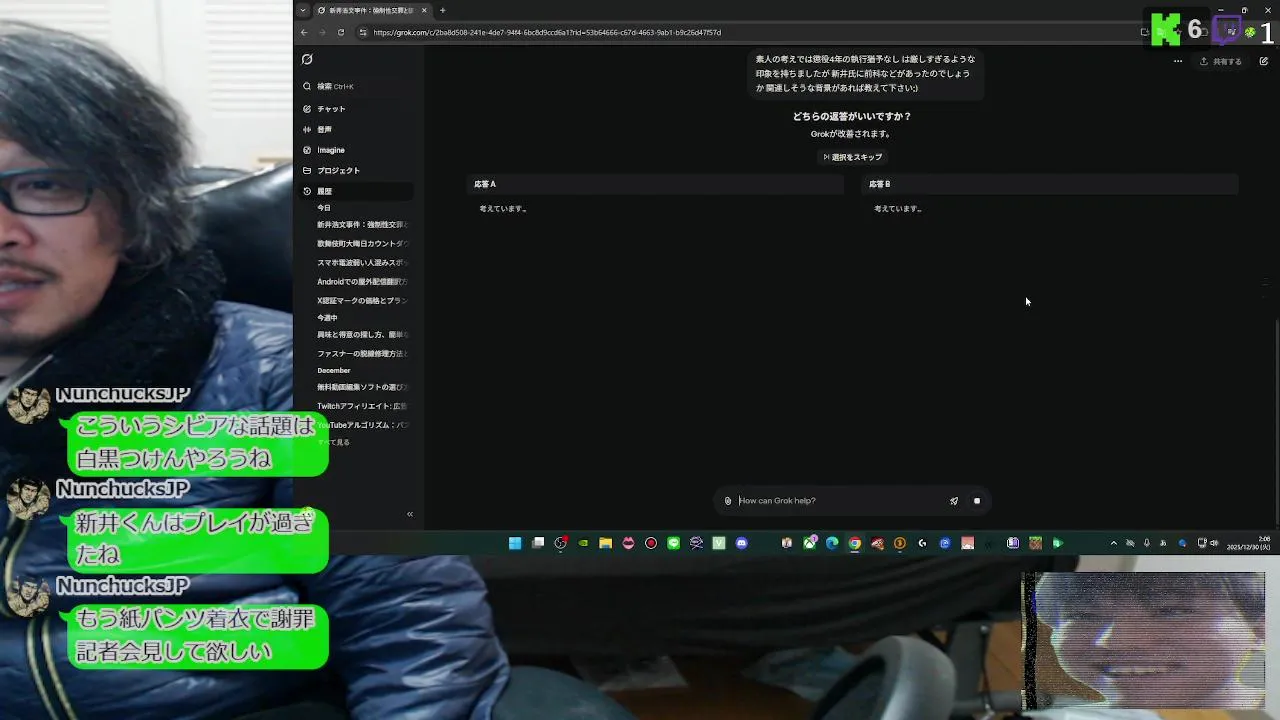Select 履歴 history in the sidebar

tap(355, 191)
